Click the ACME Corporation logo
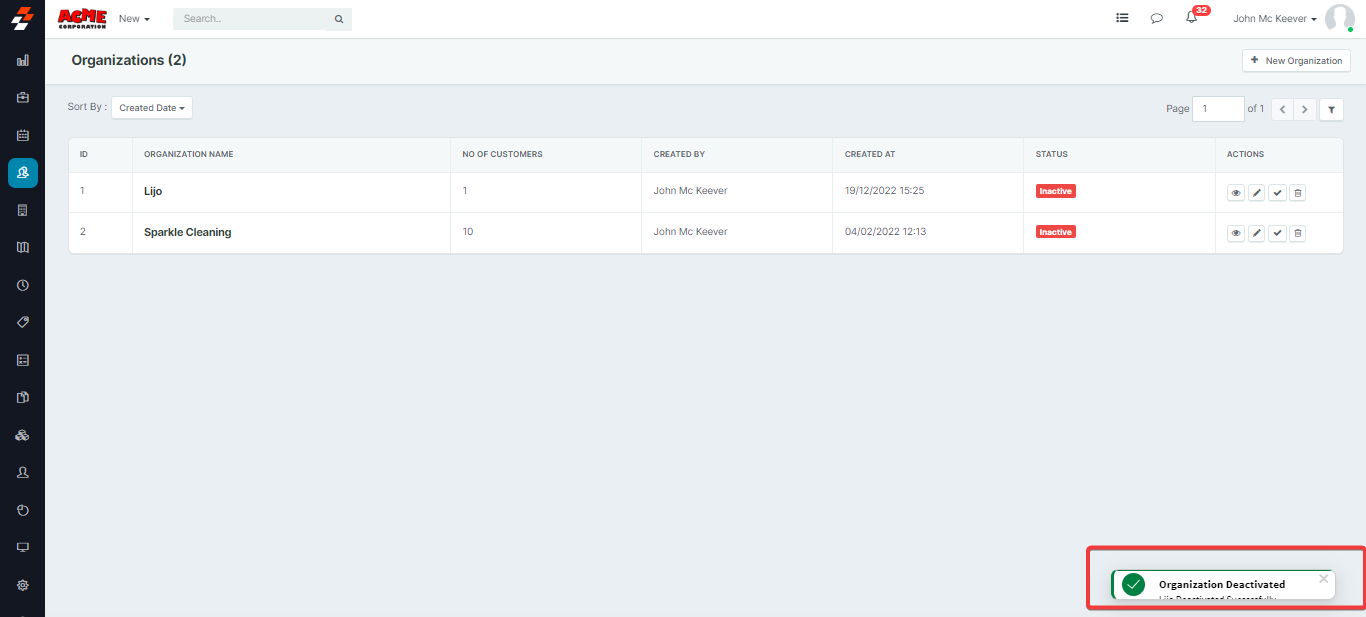Screen dimensions: 1366x617 point(82,18)
